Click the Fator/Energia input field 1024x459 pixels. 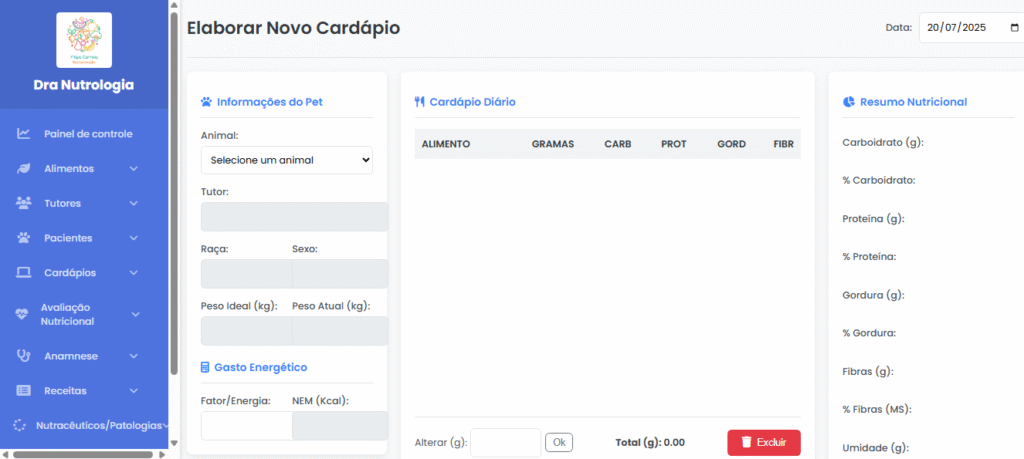246,426
